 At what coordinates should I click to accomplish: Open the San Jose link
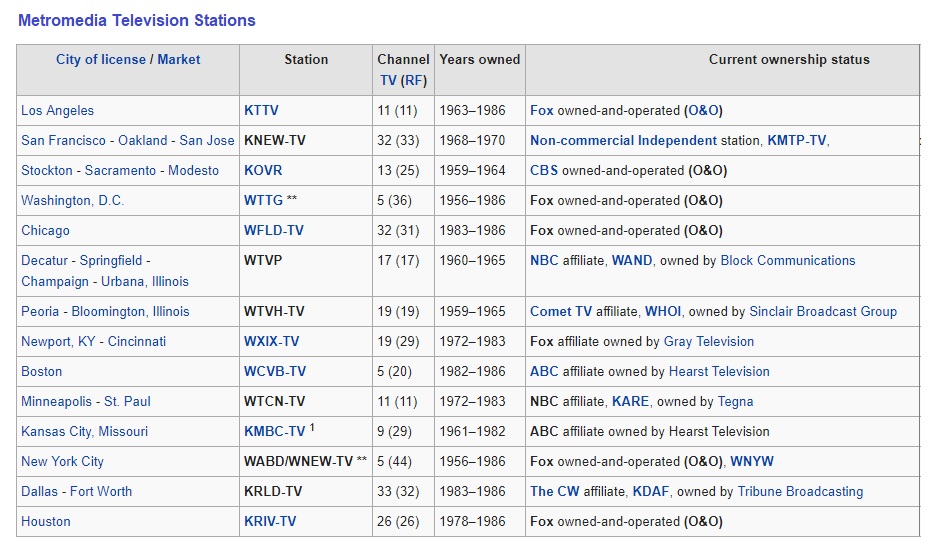(x=207, y=141)
